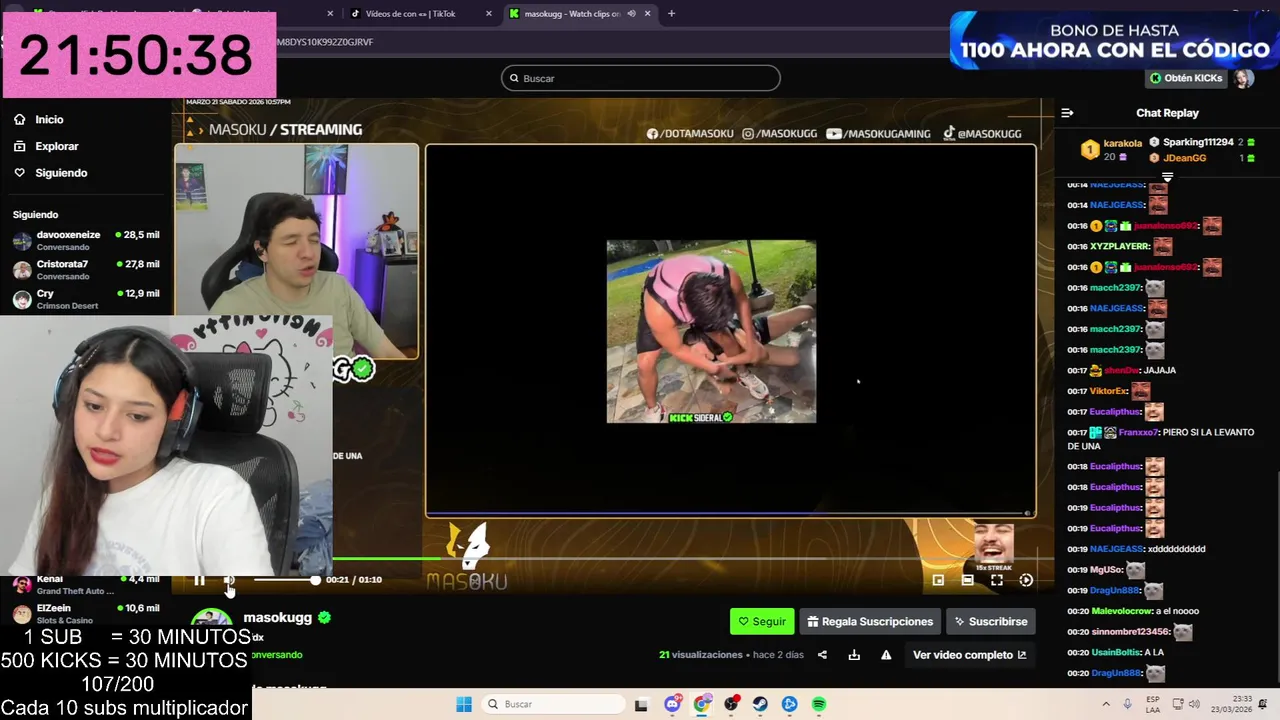Open OBS Studio from the taskbar

coord(732,704)
